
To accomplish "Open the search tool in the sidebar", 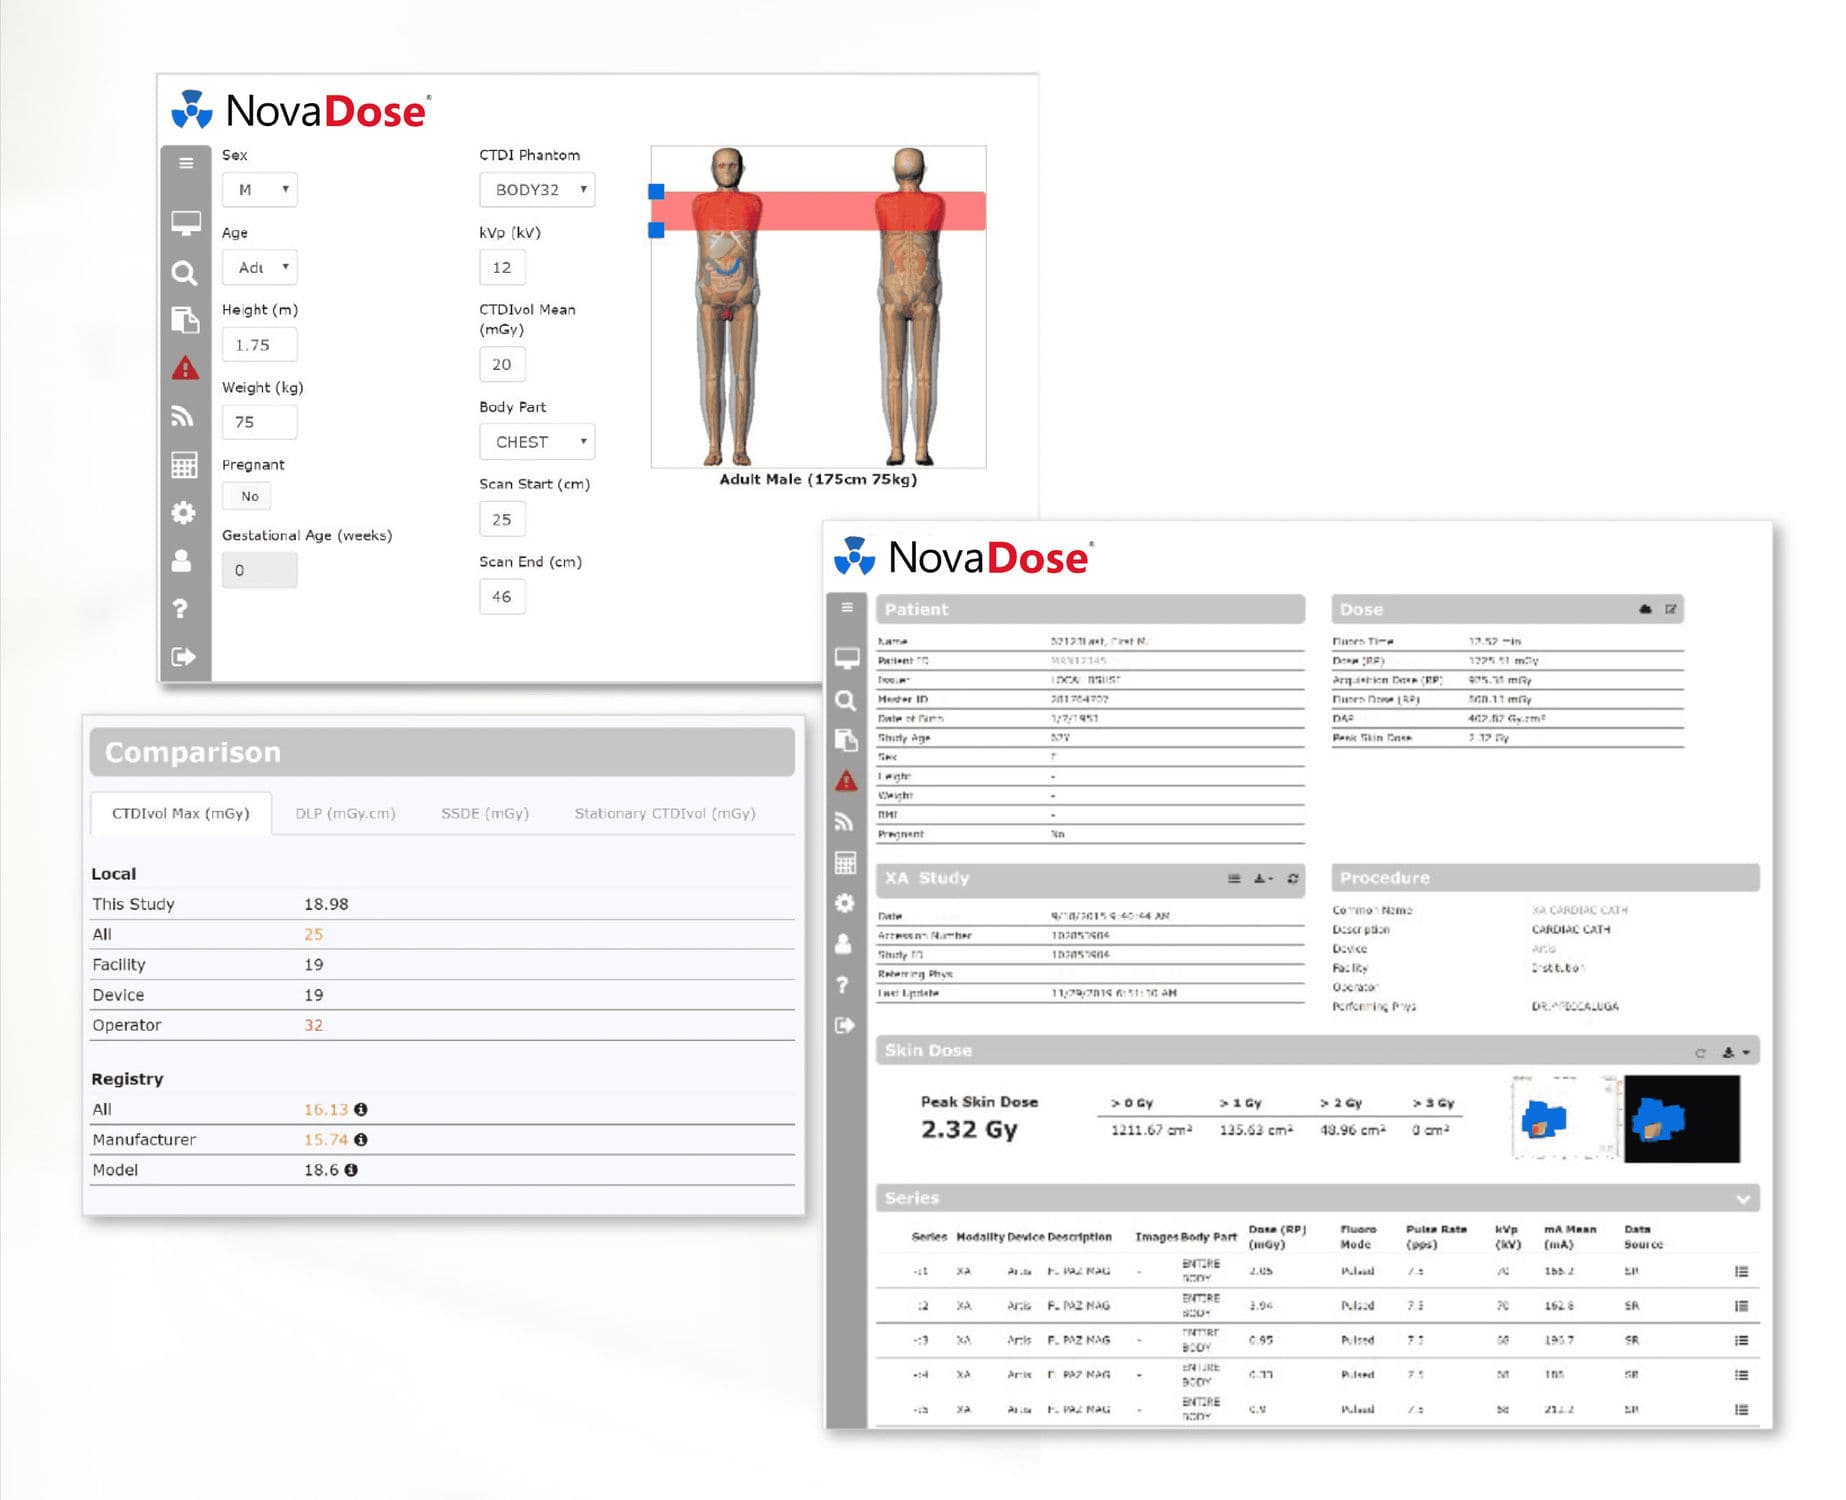I will point(184,273).
